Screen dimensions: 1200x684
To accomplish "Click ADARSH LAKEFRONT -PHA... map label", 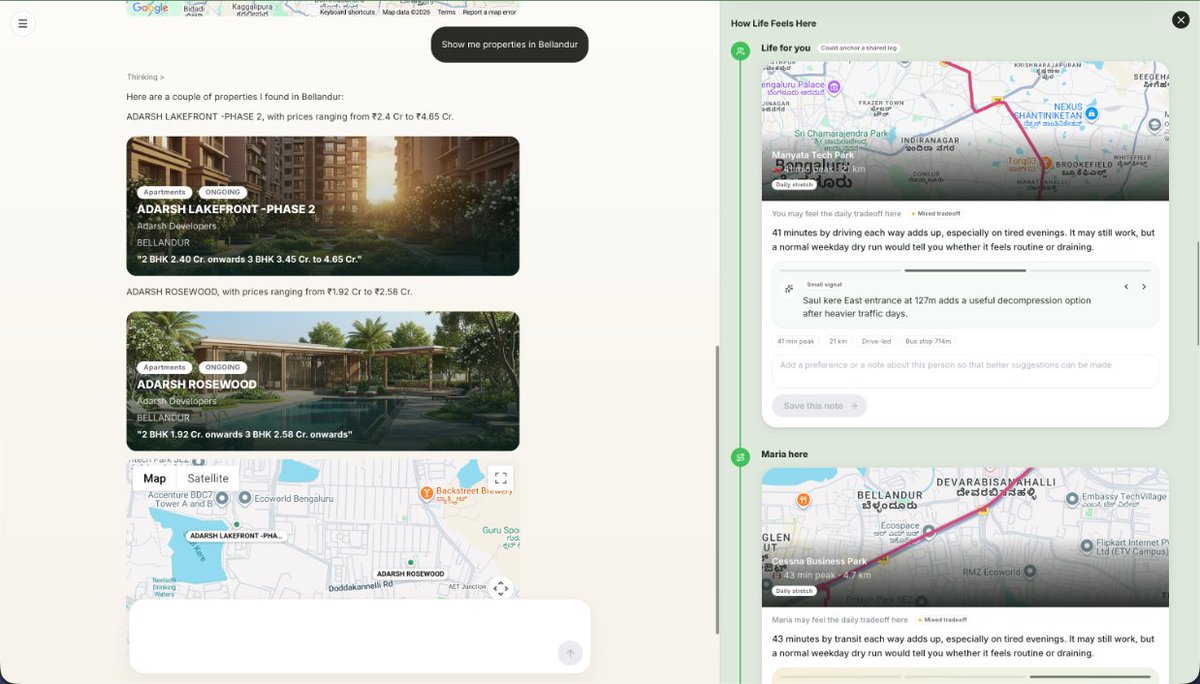I will 237,536.
